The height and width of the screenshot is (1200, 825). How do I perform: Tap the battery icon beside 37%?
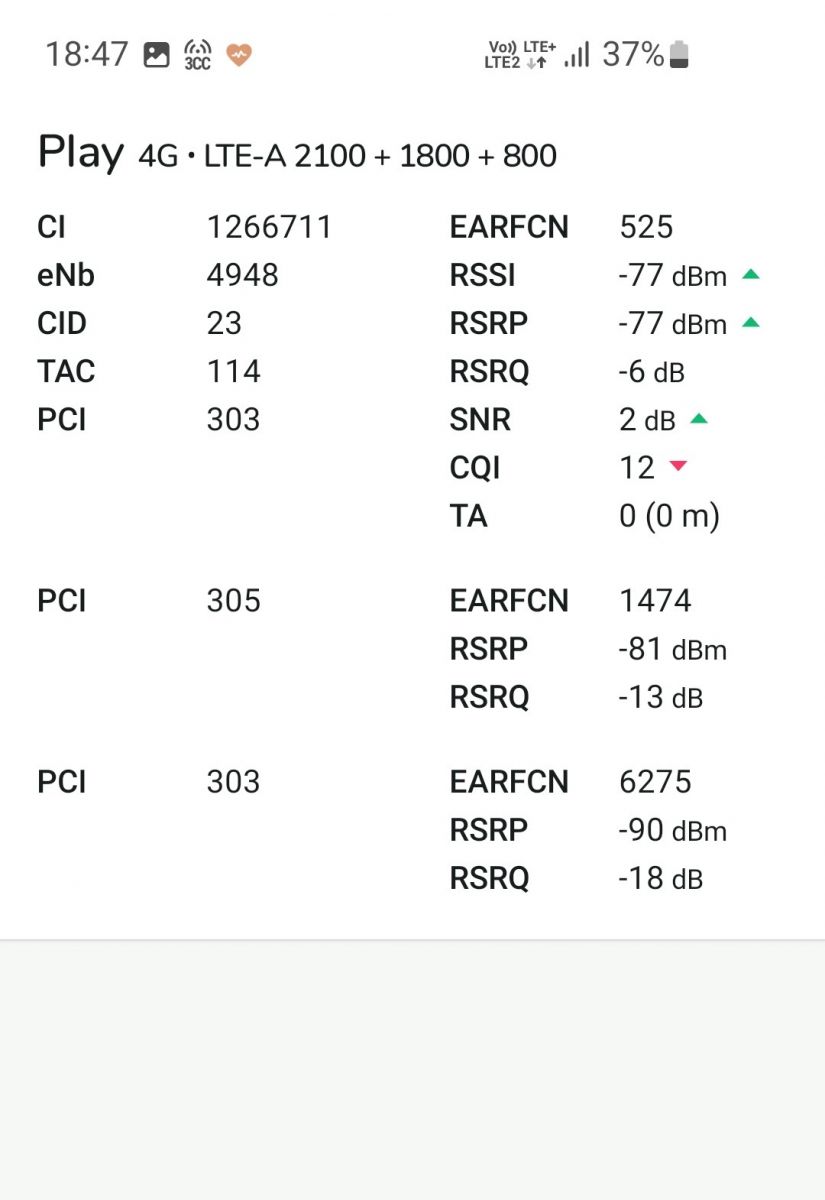(x=679, y=54)
